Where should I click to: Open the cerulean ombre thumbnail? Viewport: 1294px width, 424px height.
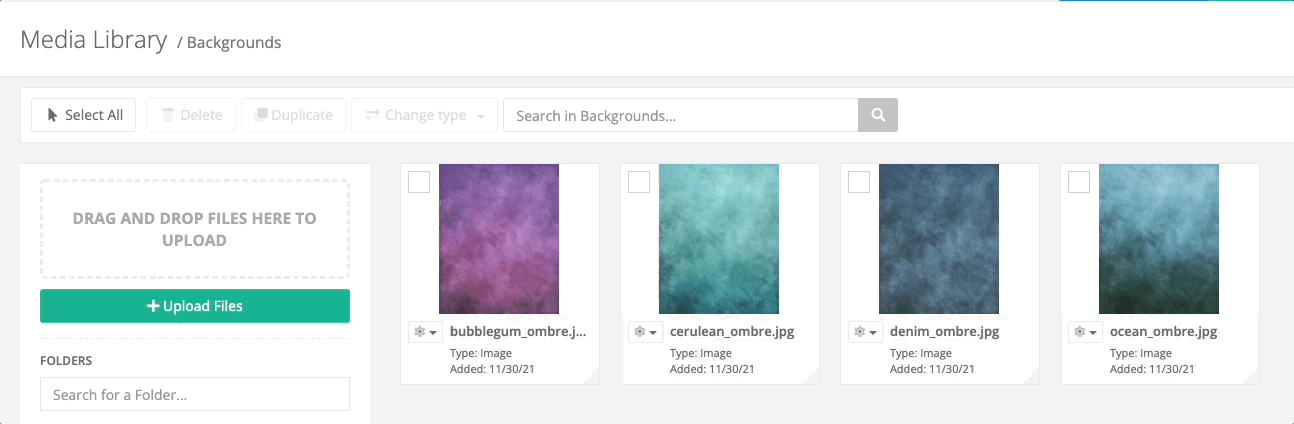[x=719, y=239]
